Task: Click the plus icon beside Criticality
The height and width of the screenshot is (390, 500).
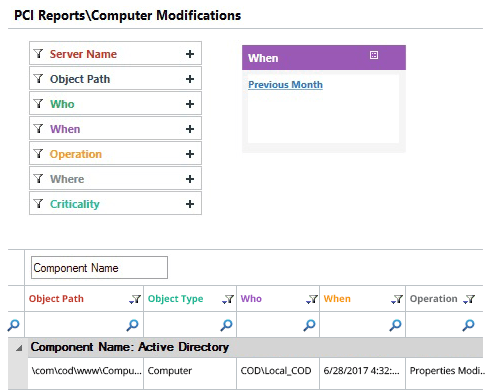Action: [x=190, y=204]
